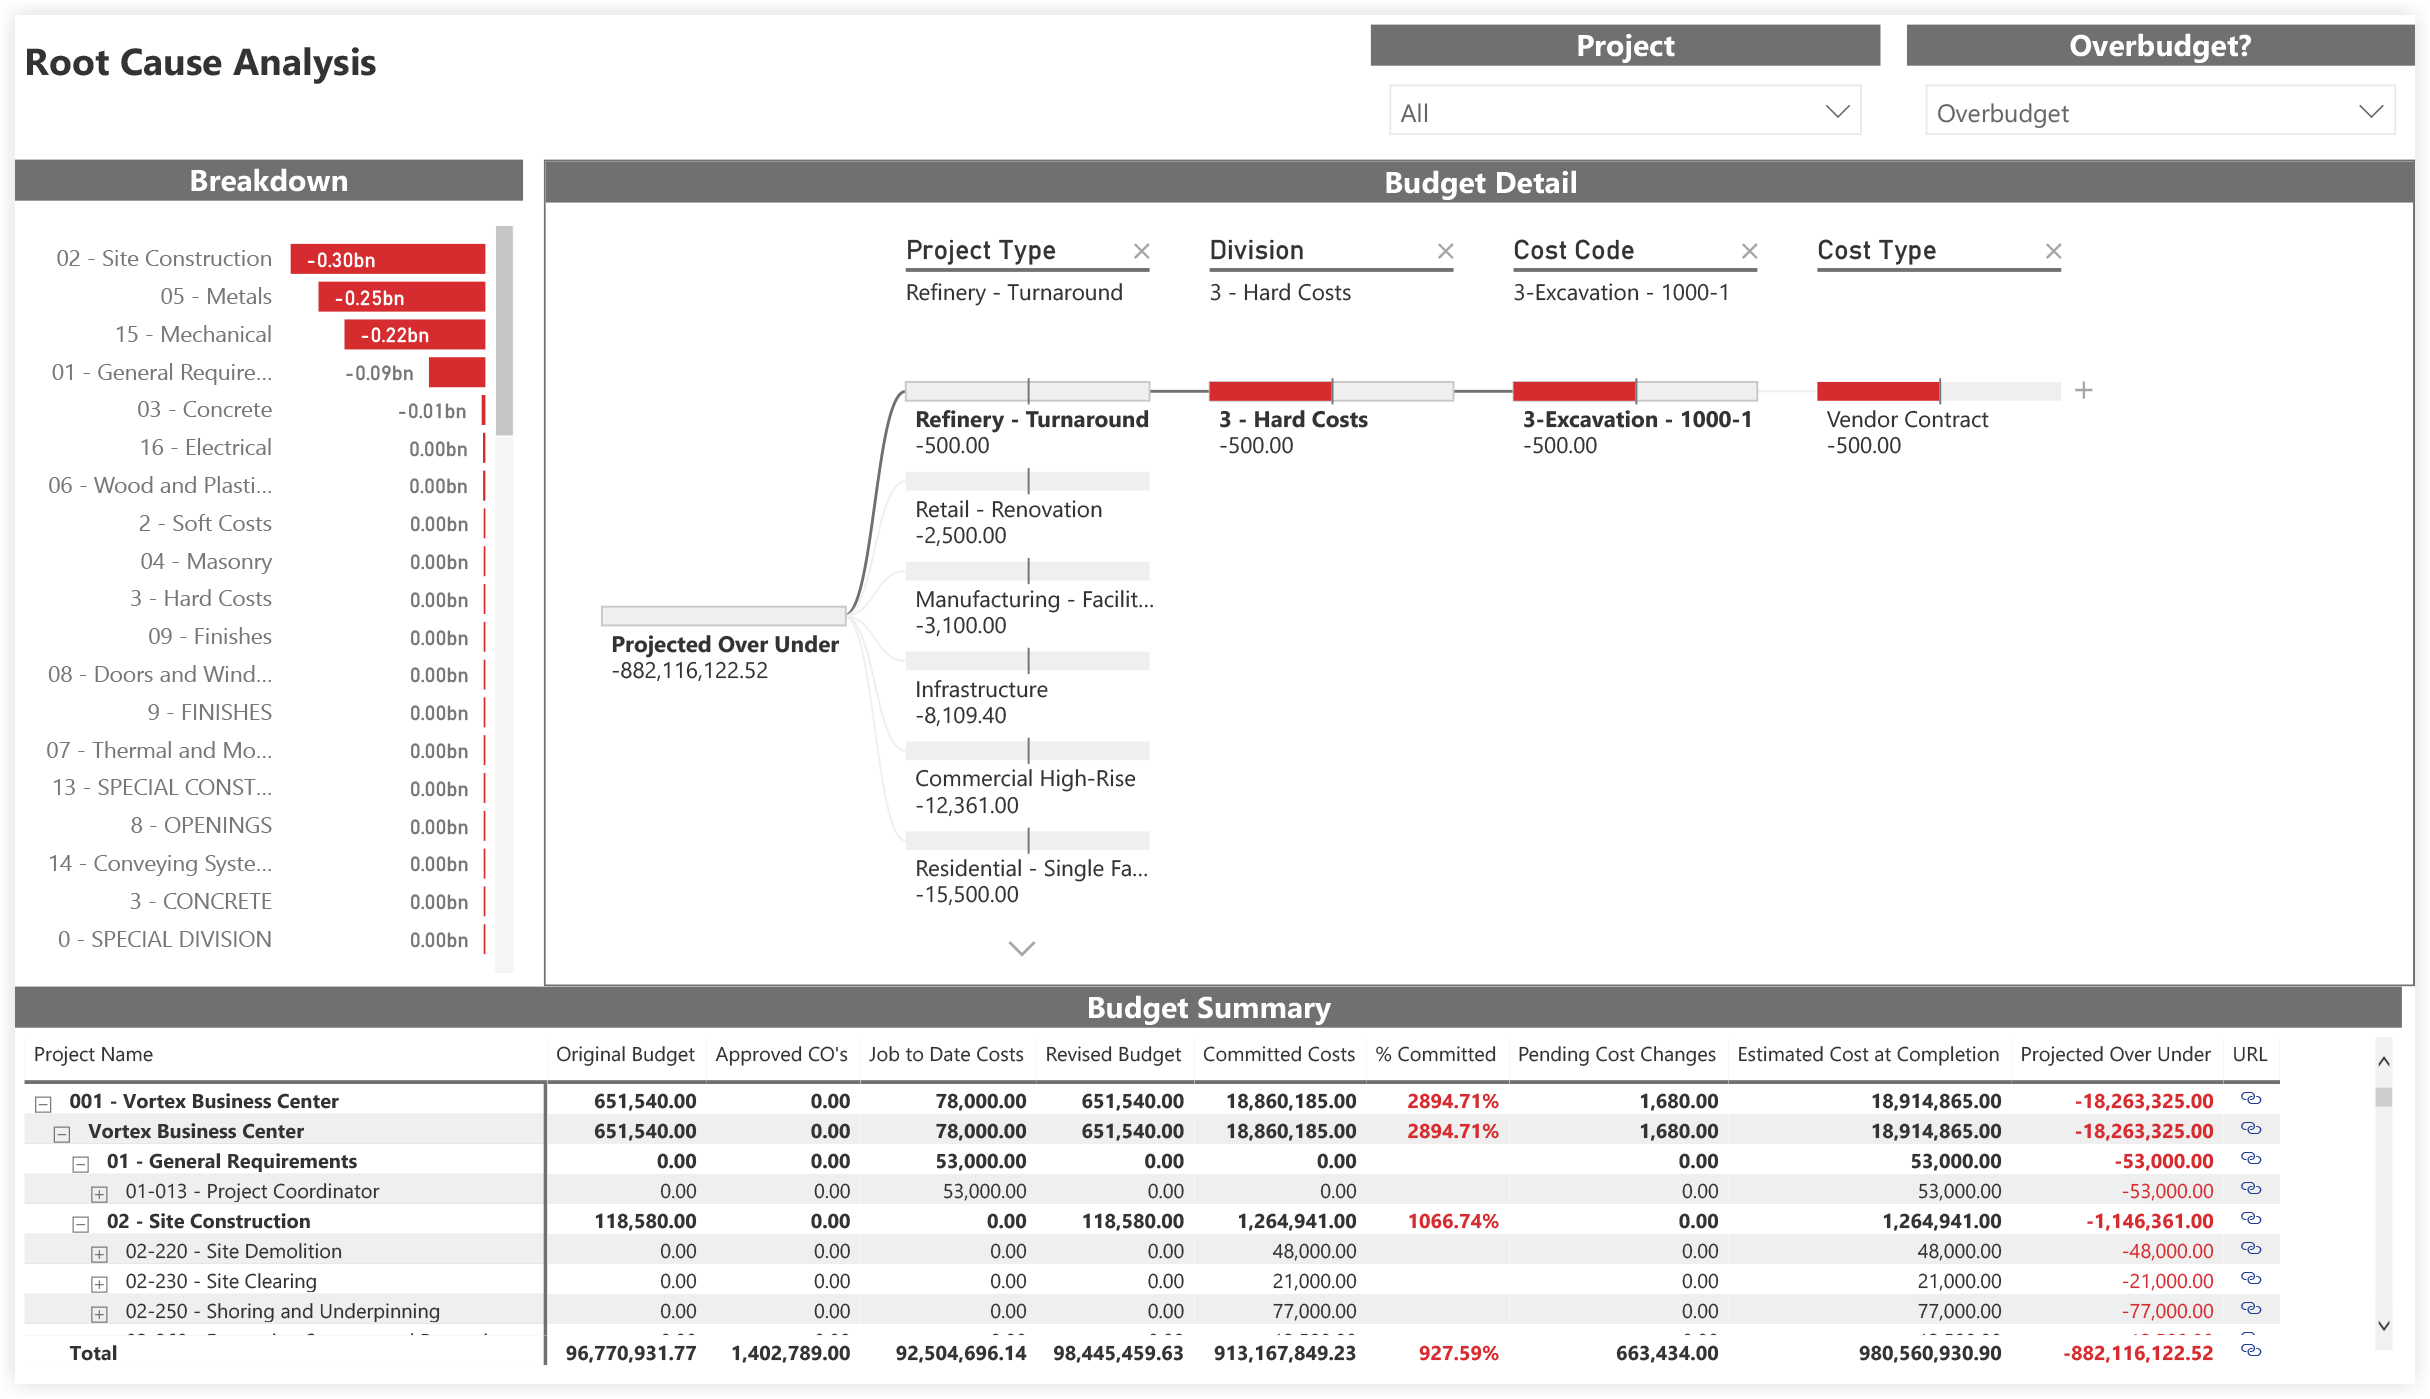Sort by the Revised Budget column header
The height and width of the screenshot is (1399, 2430).
1113,1054
